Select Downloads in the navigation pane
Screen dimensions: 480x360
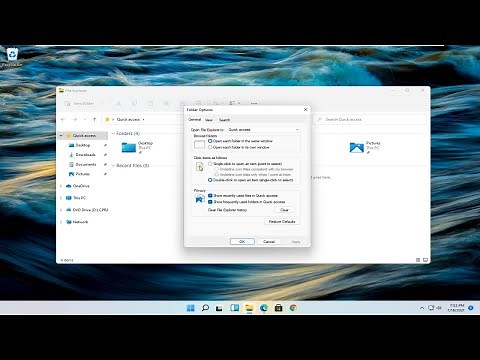85,155
